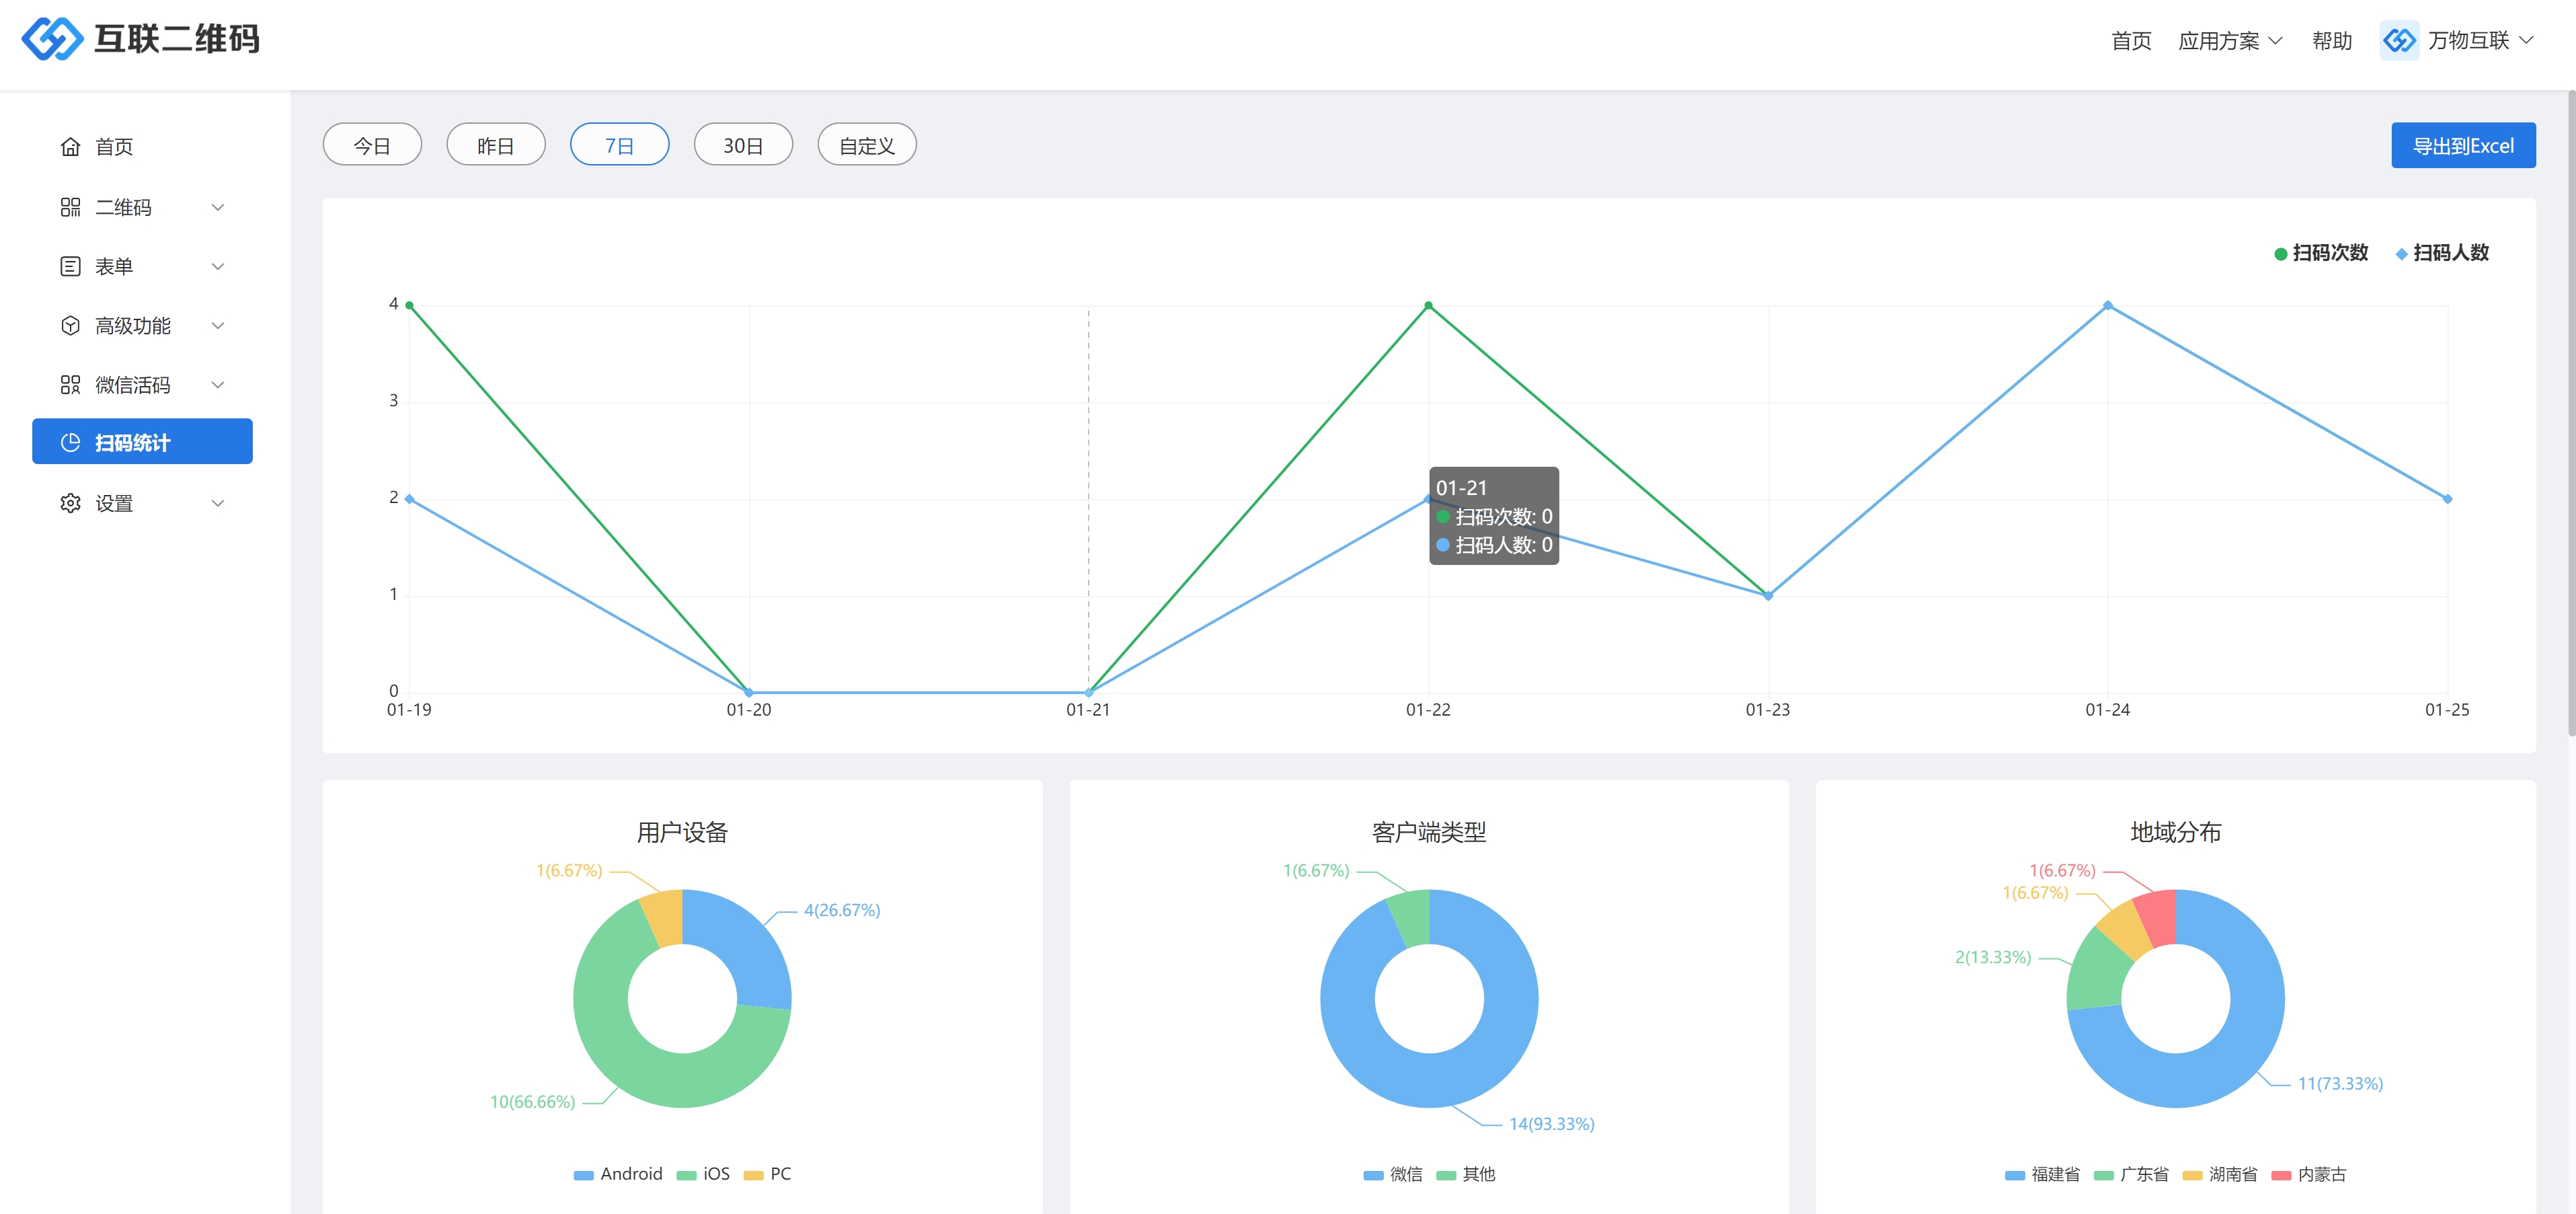Click the 互联二维码 logo icon
2576x1214 pixels.
click(x=52, y=39)
